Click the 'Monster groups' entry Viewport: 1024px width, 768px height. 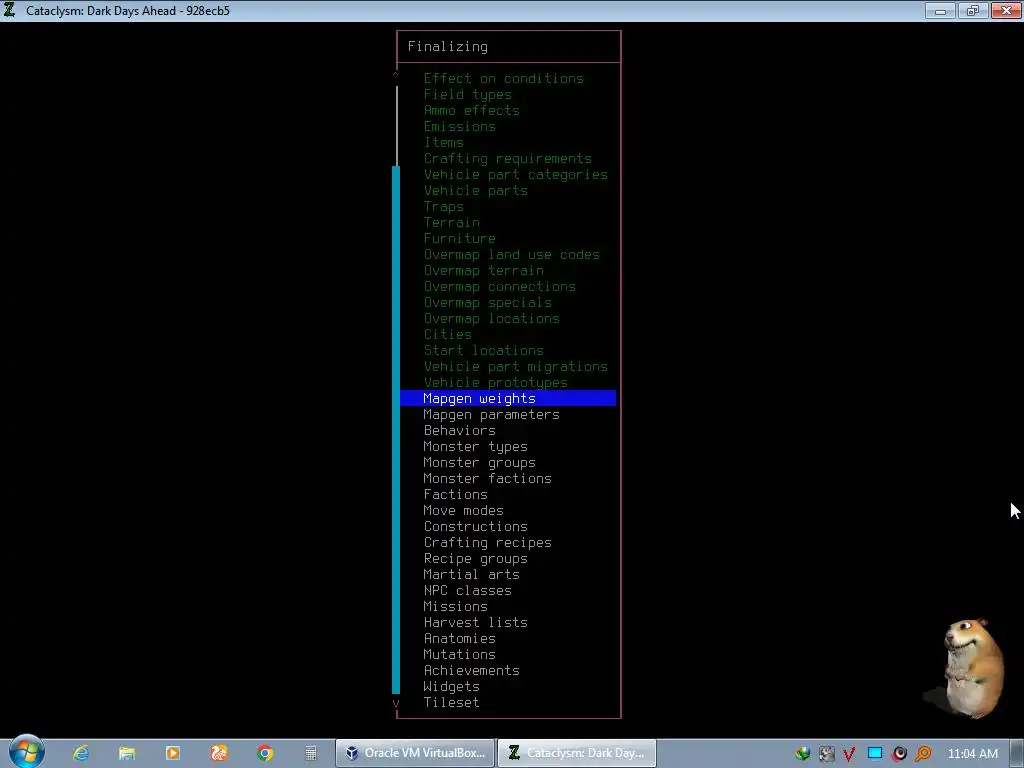click(479, 462)
